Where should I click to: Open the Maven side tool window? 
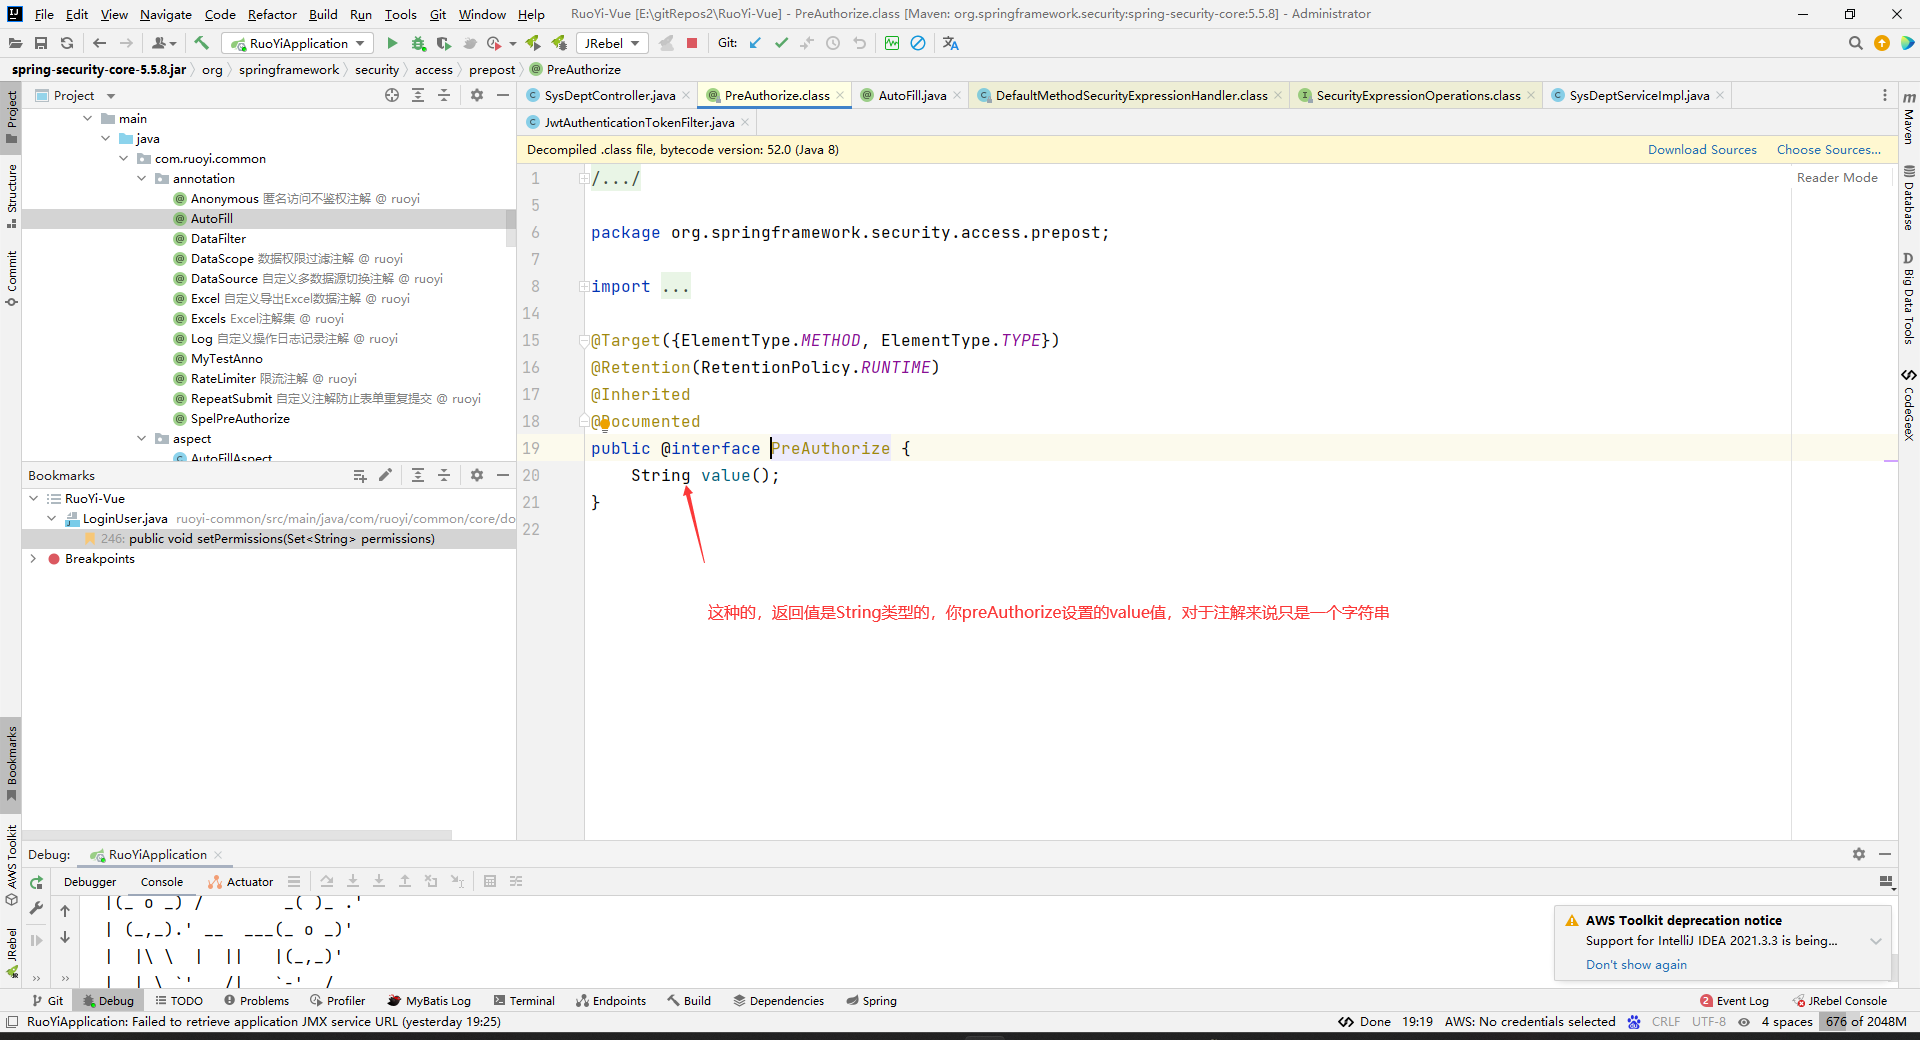pos(1909,118)
